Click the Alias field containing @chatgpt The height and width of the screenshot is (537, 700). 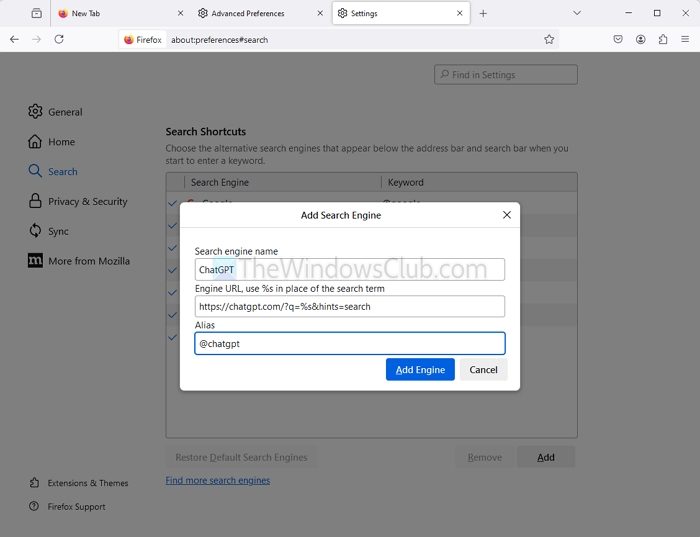350,343
